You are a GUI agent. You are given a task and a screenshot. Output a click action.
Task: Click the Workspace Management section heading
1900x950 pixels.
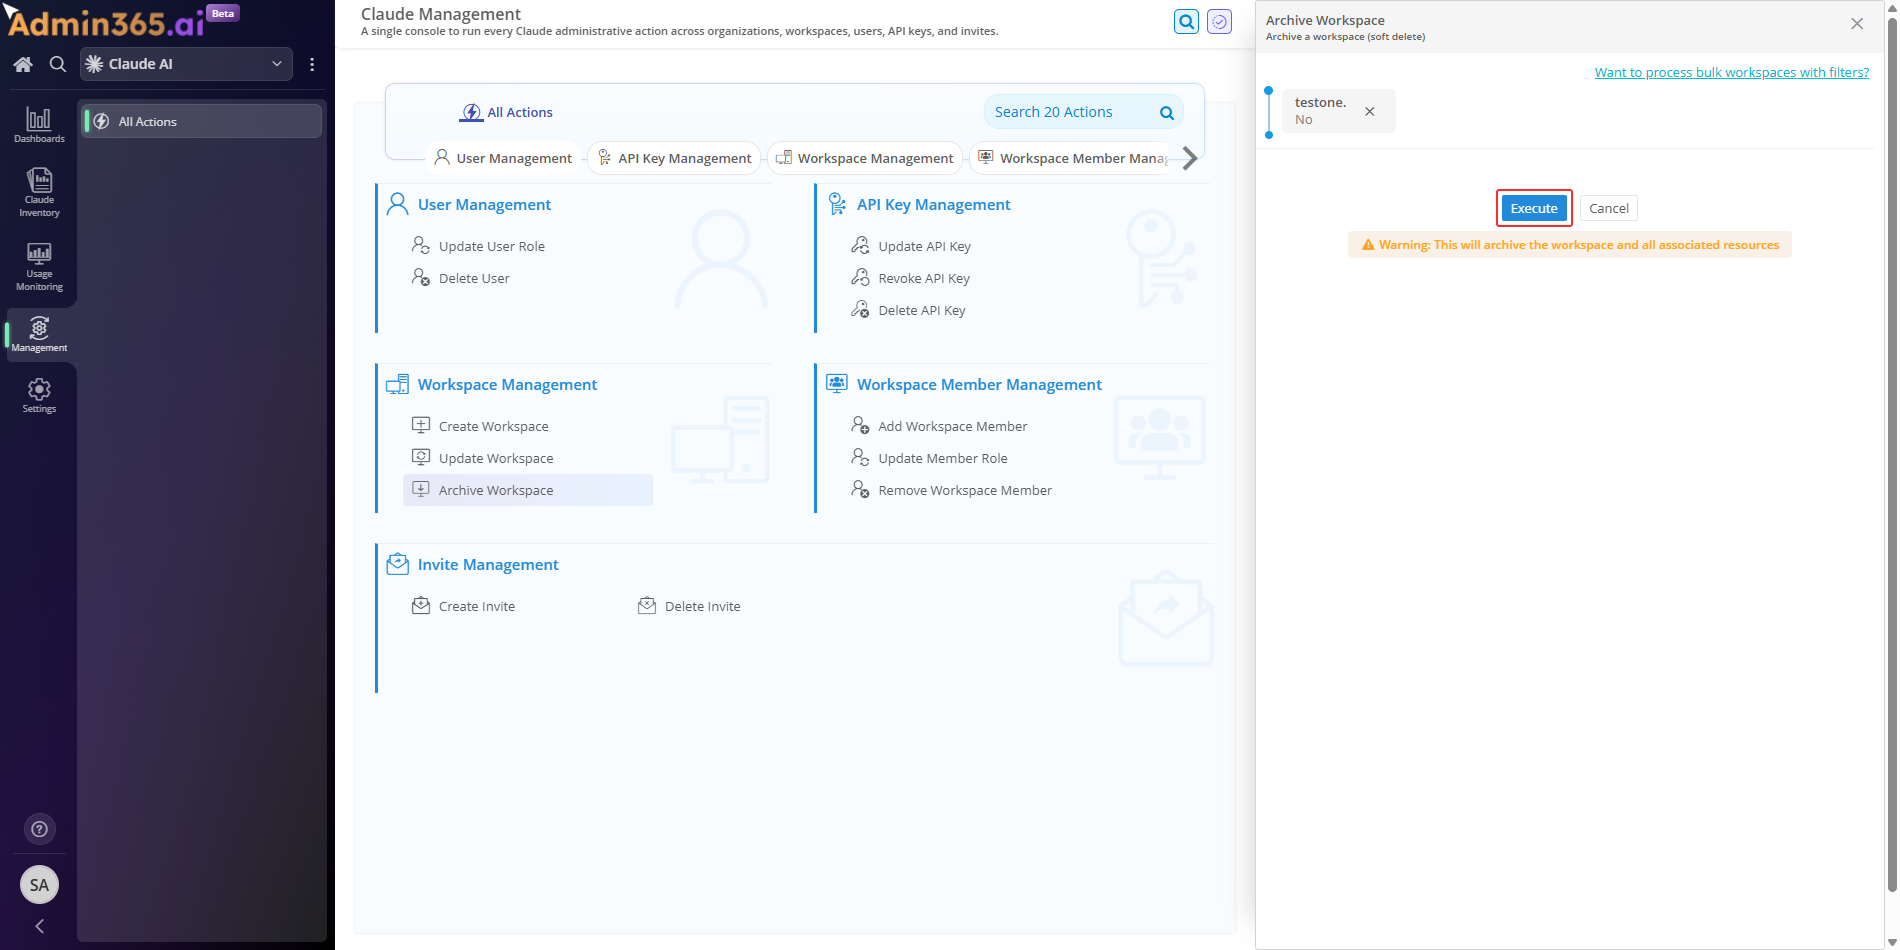(x=507, y=384)
